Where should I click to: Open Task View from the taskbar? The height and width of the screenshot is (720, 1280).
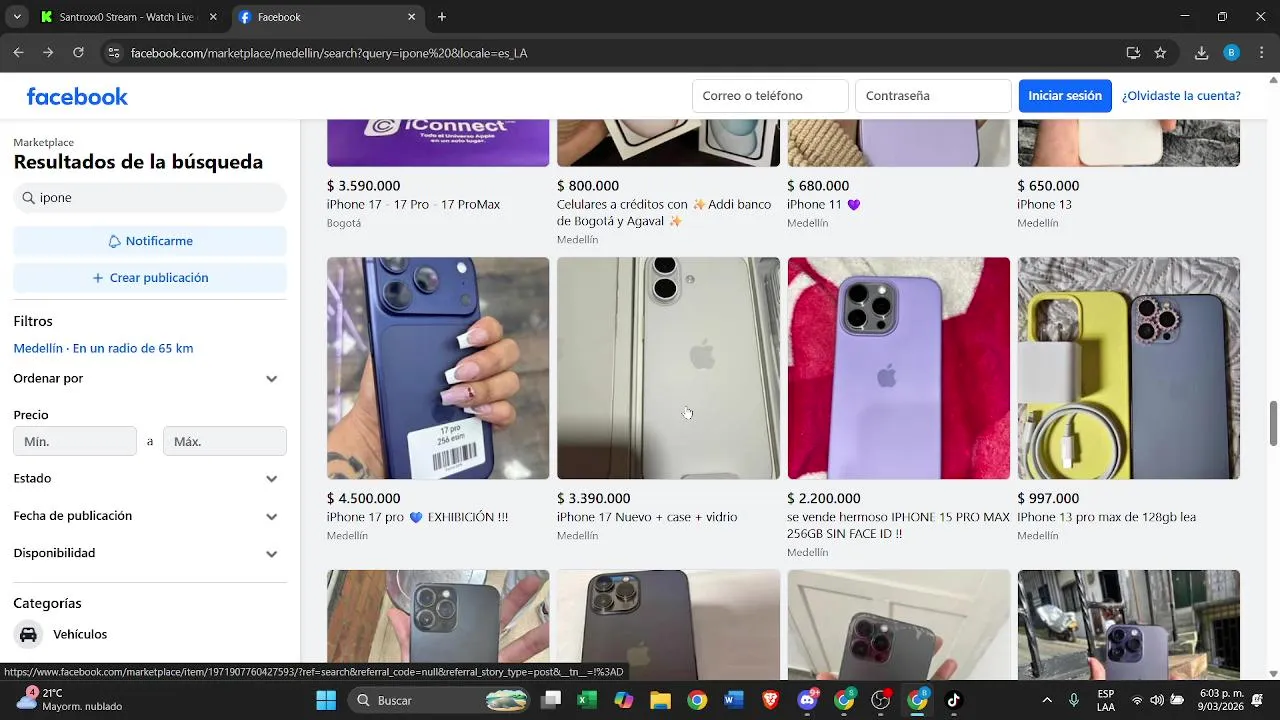coord(551,700)
